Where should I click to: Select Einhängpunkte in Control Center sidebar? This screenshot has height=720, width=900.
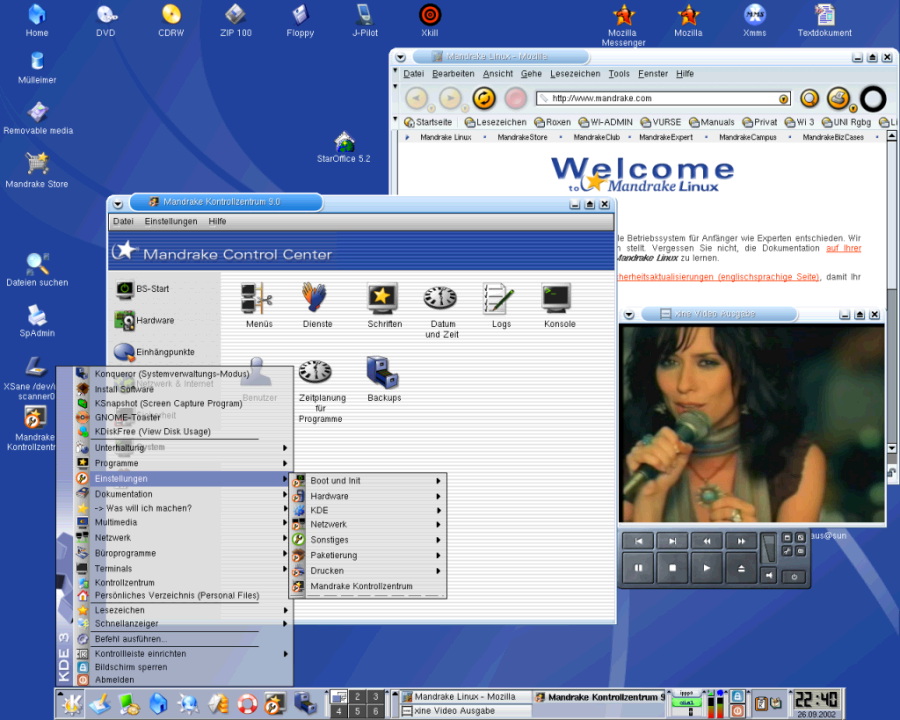pyautogui.click(x=154, y=352)
